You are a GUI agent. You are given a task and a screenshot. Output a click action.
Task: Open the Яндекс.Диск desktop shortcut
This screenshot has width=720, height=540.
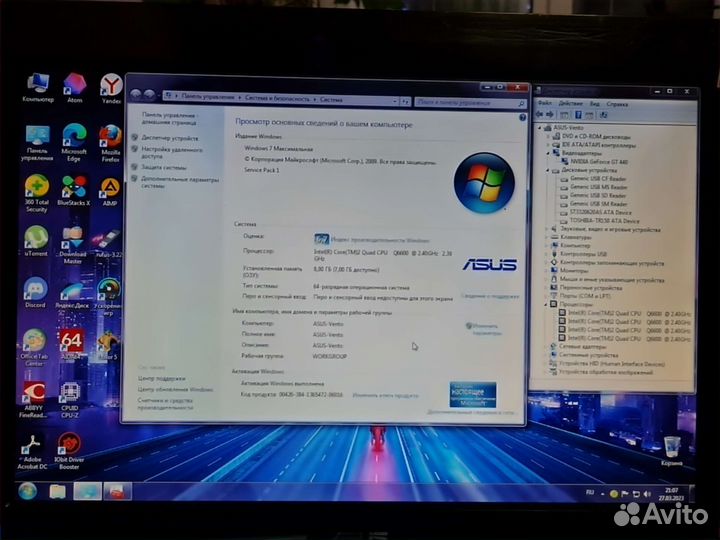coord(72,295)
